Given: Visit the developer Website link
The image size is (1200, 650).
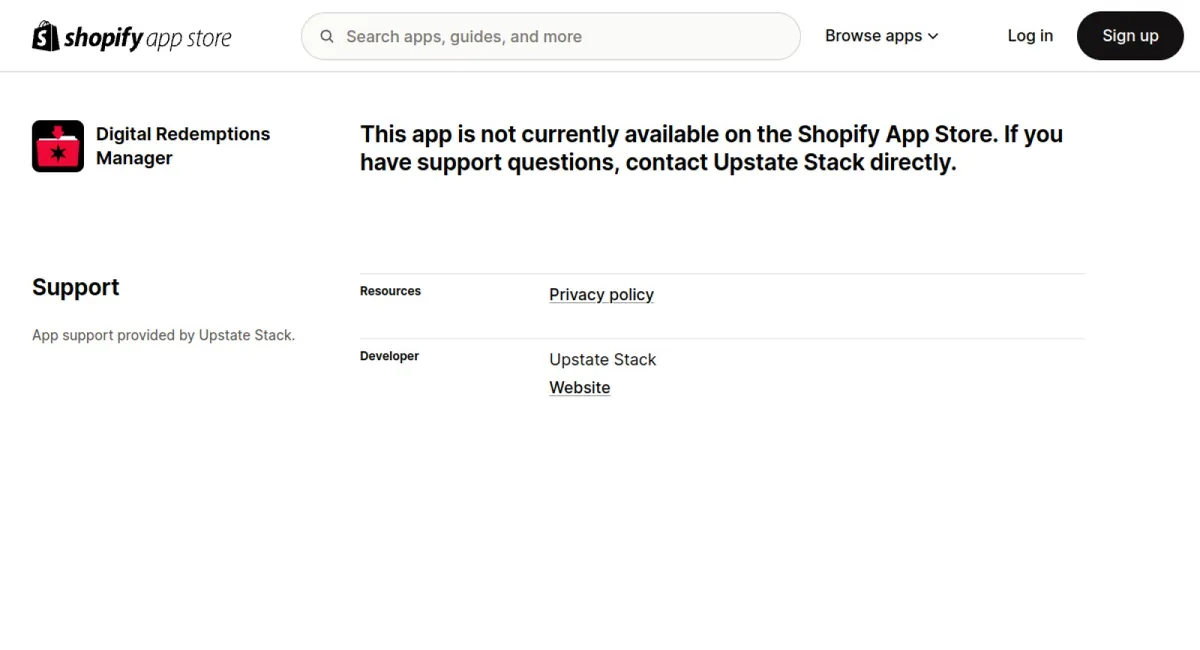Looking at the screenshot, I should coord(580,387).
